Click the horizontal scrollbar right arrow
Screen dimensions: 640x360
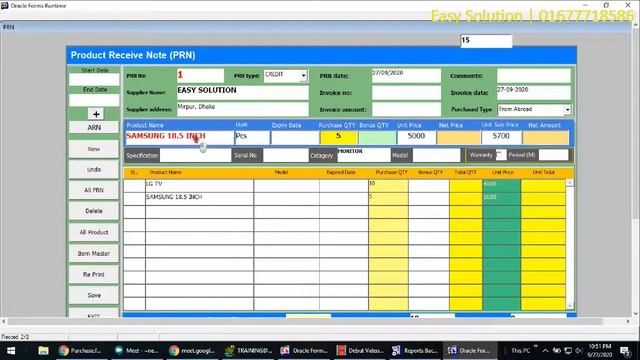click(x=628, y=322)
